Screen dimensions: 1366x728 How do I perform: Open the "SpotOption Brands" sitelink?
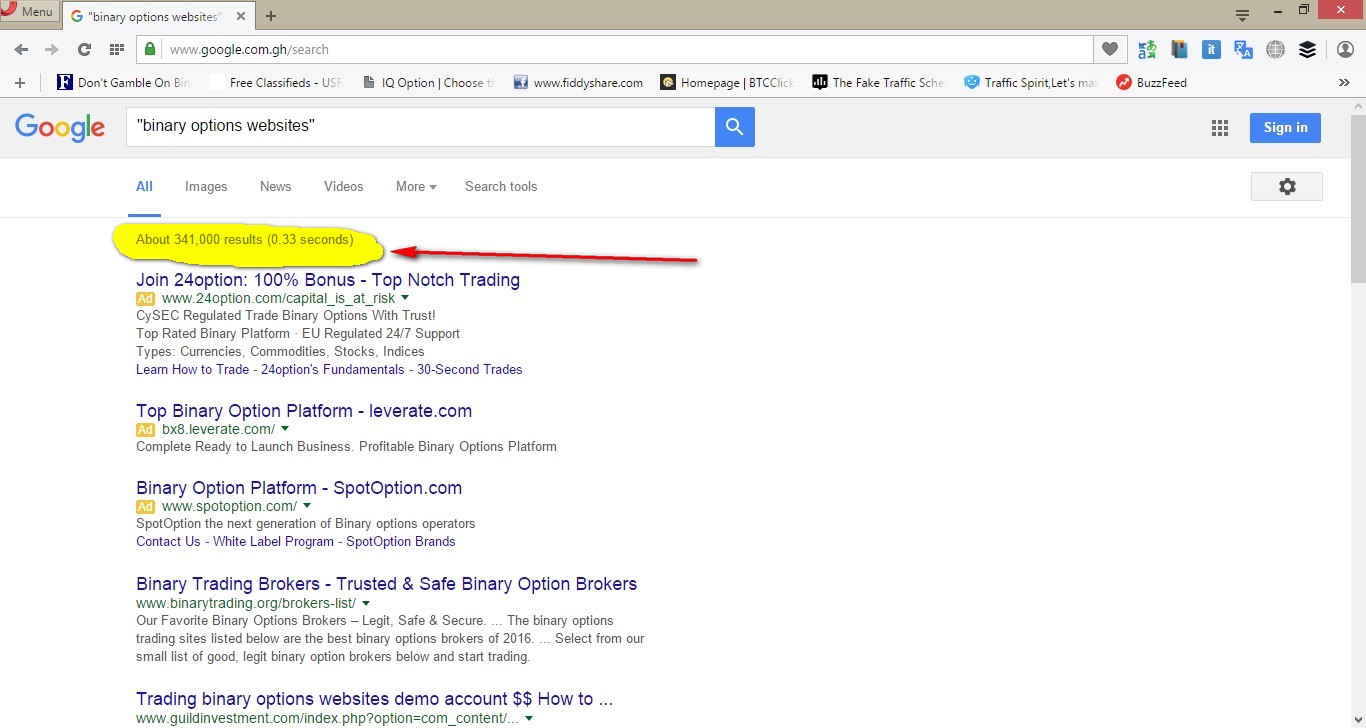click(x=401, y=541)
